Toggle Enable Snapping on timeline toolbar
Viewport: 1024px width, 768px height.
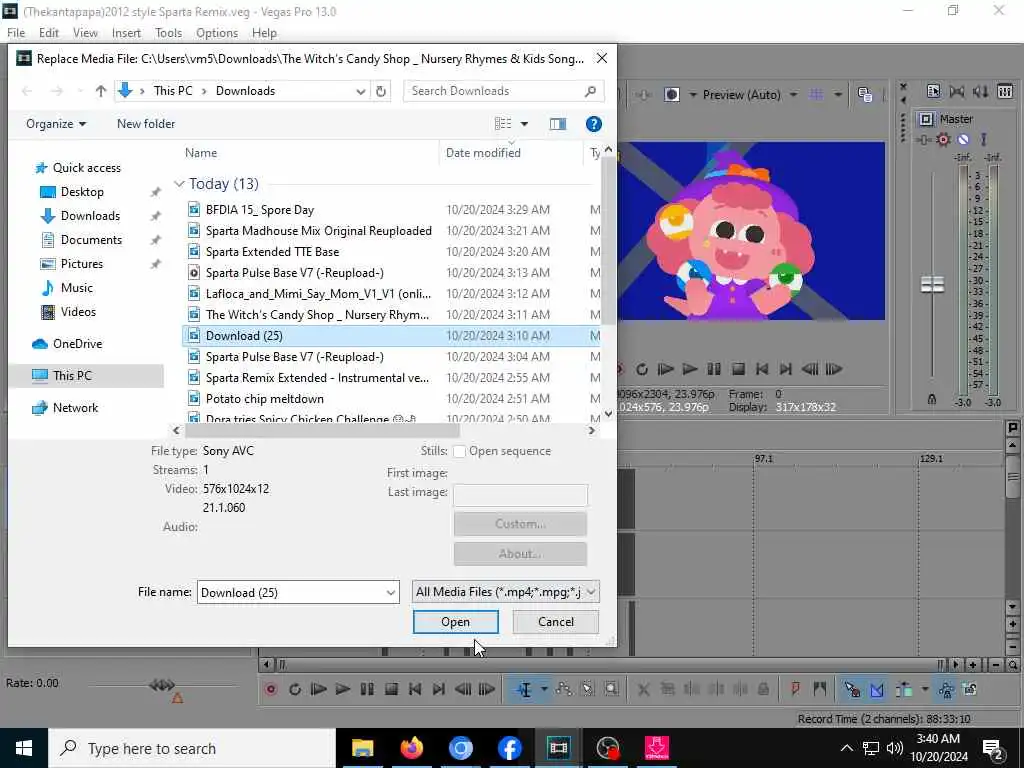(852, 689)
